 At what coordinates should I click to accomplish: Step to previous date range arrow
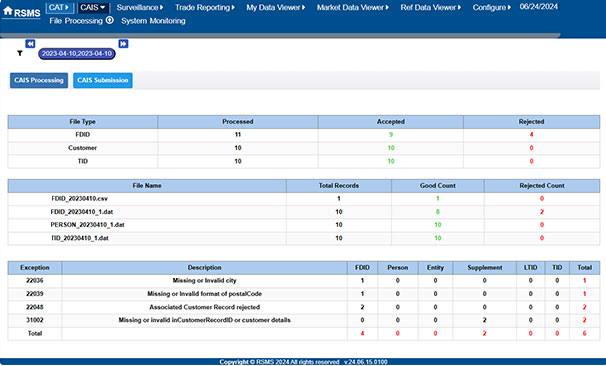[x=30, y=44]
